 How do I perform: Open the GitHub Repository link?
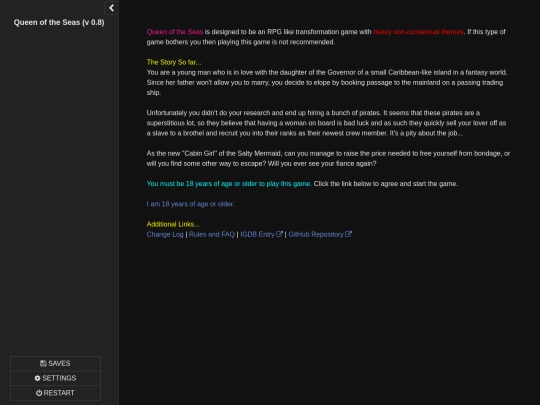(320, 235)
